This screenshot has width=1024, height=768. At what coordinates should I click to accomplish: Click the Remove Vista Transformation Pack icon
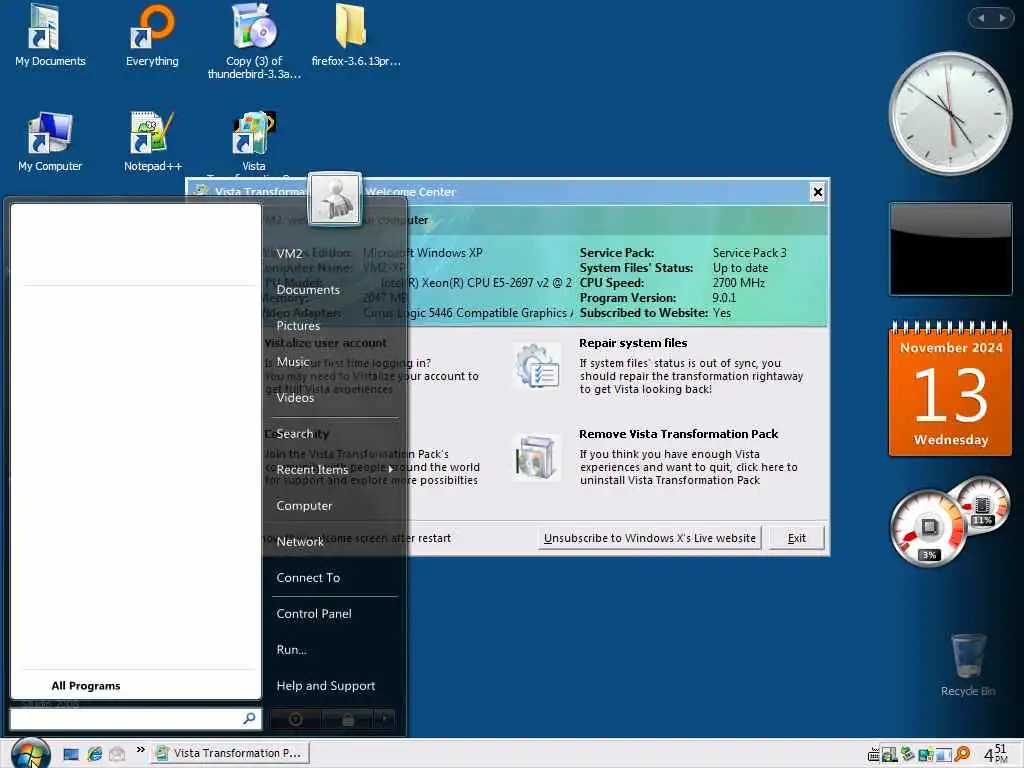[x=537, y=458]
